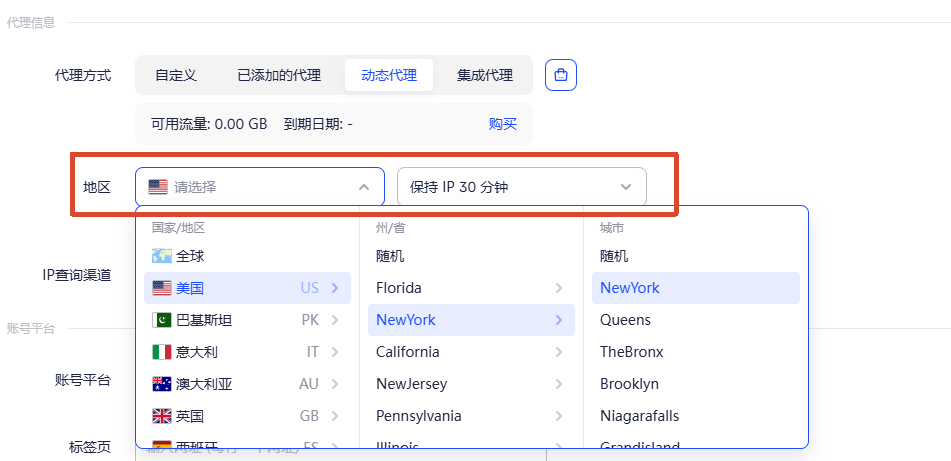This screenshot has height=461, width=951.
Task: Click the 购买 link
Action: pyautogui.click(x=503, y=124)
